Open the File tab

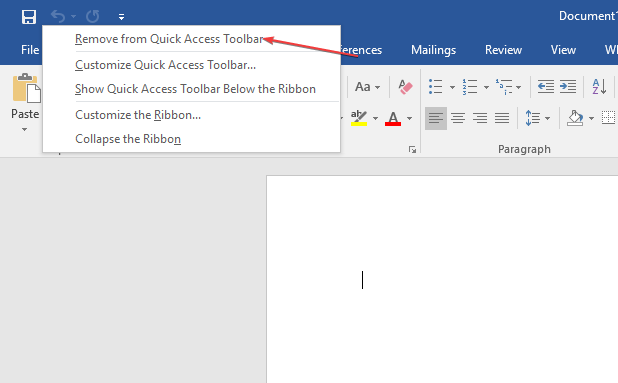pos(30,50)
